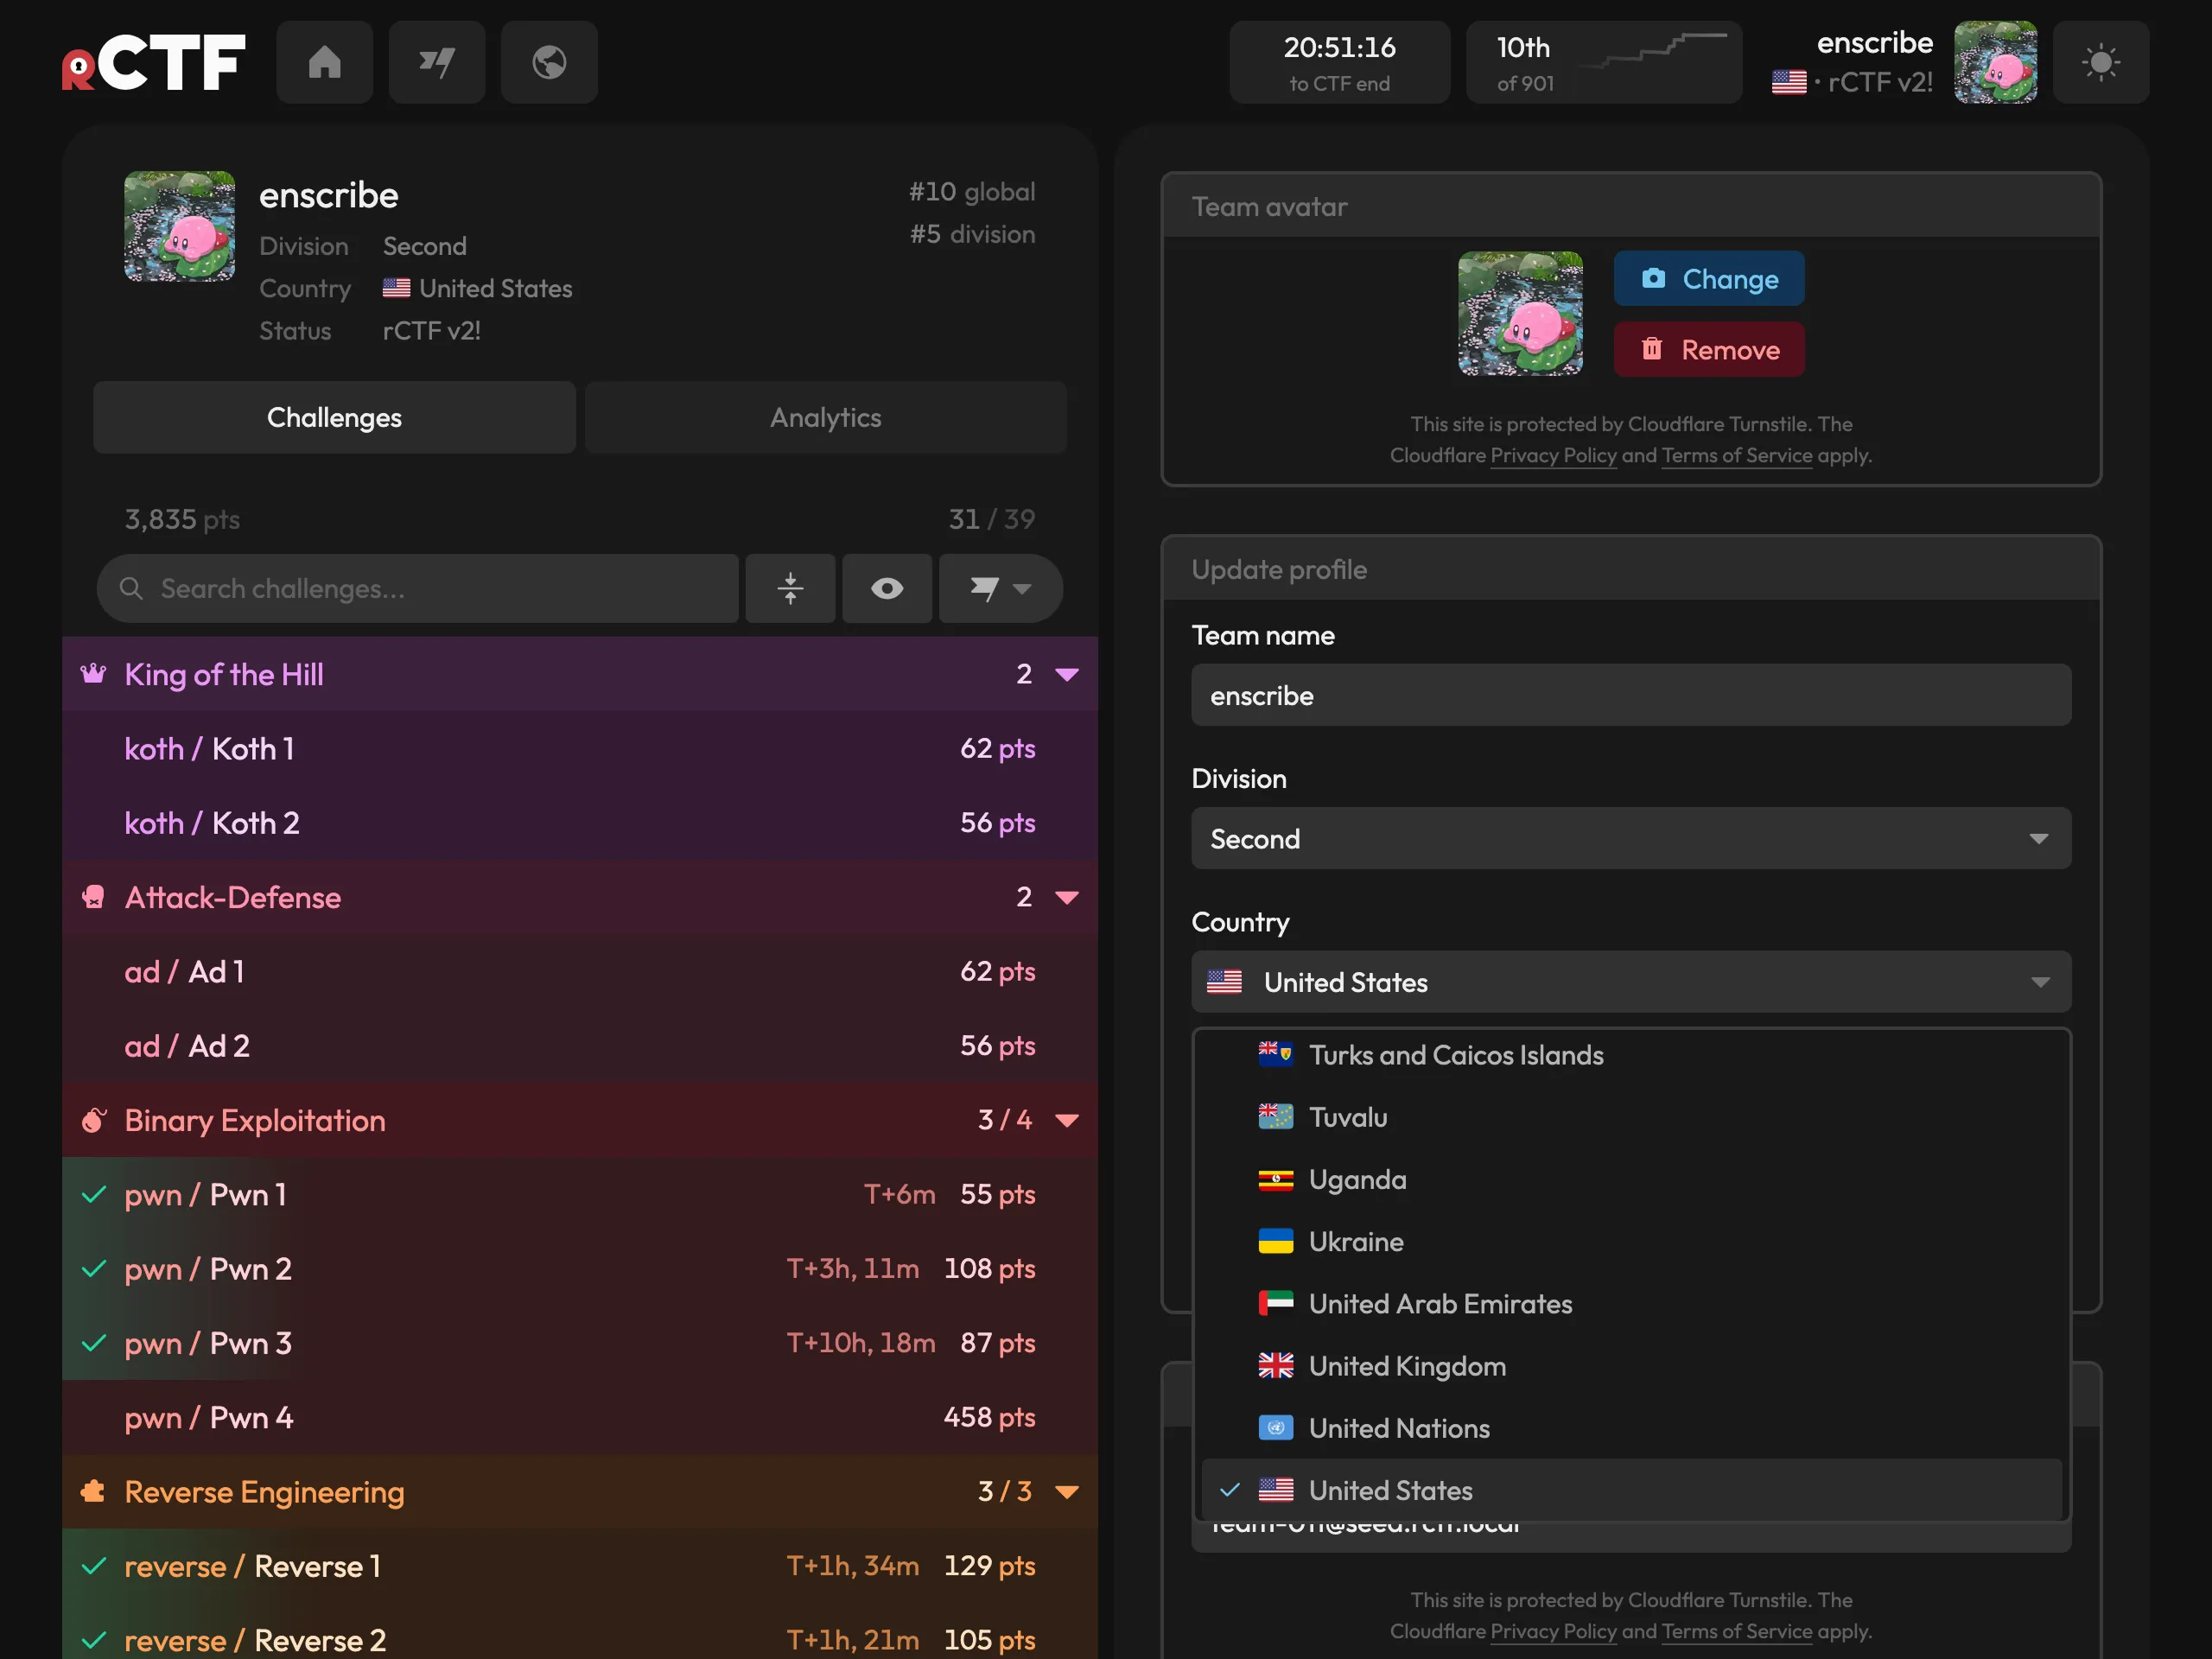This screenshot has height=1659, width=2212.
Task: Click the profile avatar beside enscribe heading
Action: tap(180, 226)
